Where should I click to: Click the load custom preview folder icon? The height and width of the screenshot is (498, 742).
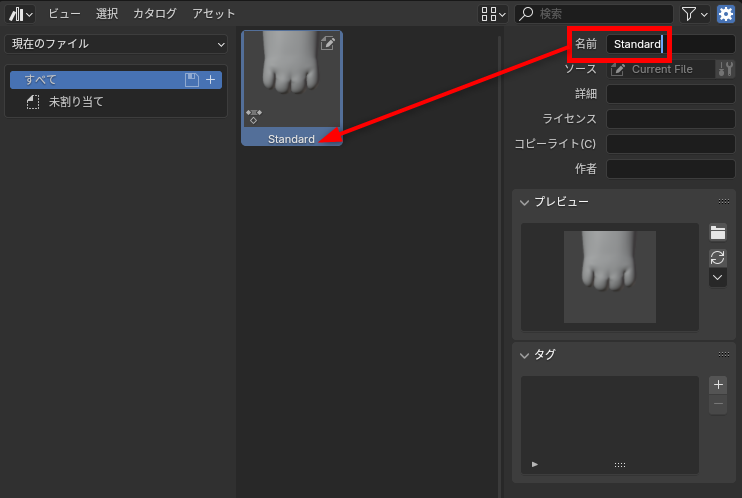click(718, 232)
